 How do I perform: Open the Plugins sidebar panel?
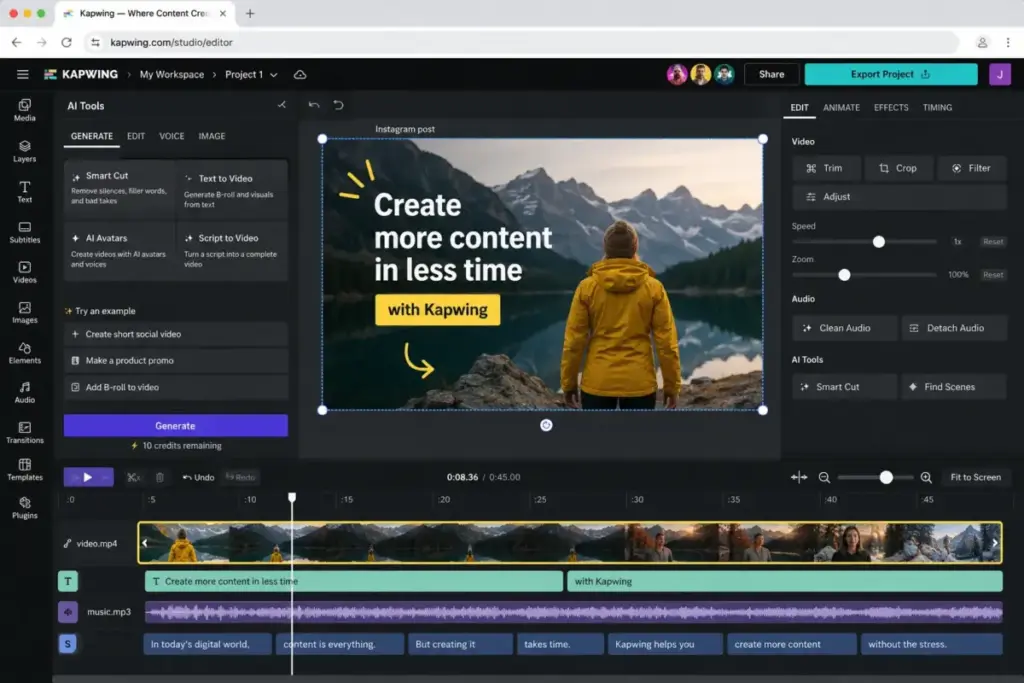[24, 507]
